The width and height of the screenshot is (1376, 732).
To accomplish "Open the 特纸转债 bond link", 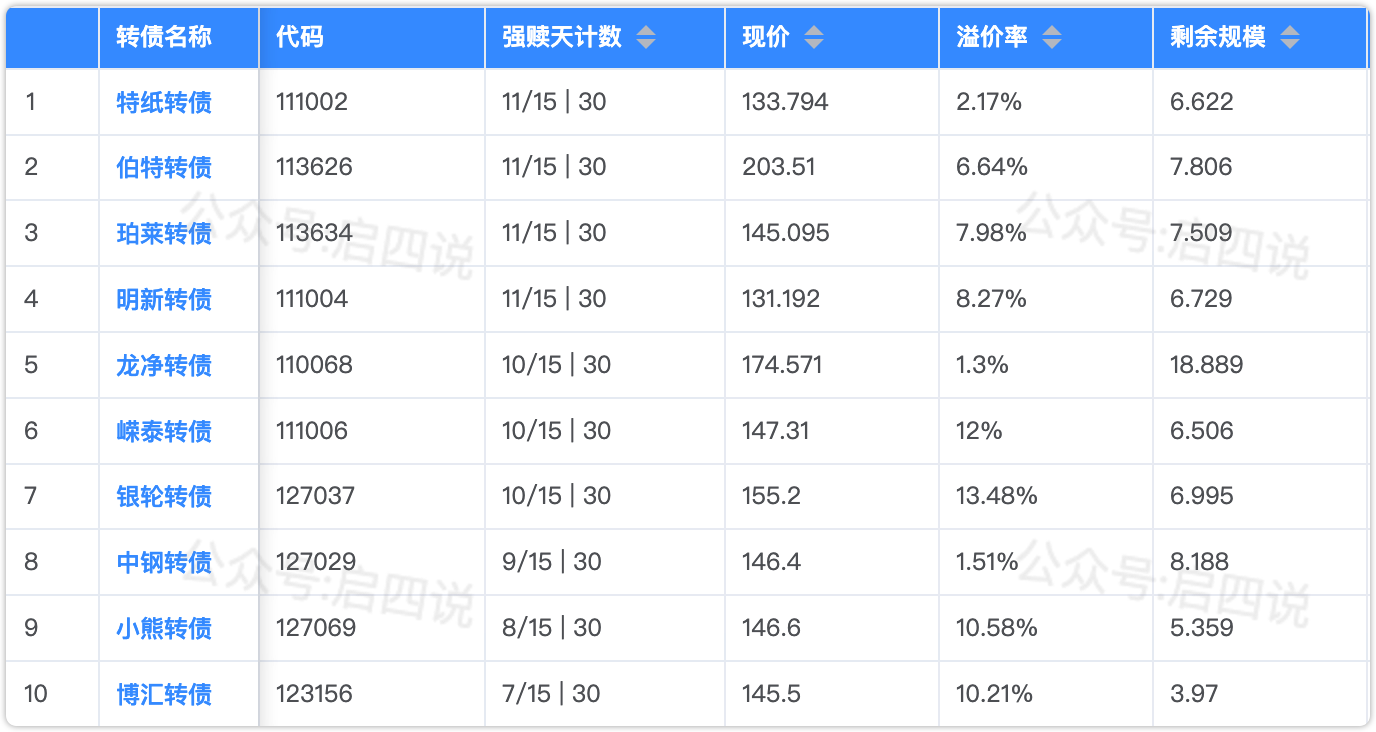I will (x=164, y=102).
